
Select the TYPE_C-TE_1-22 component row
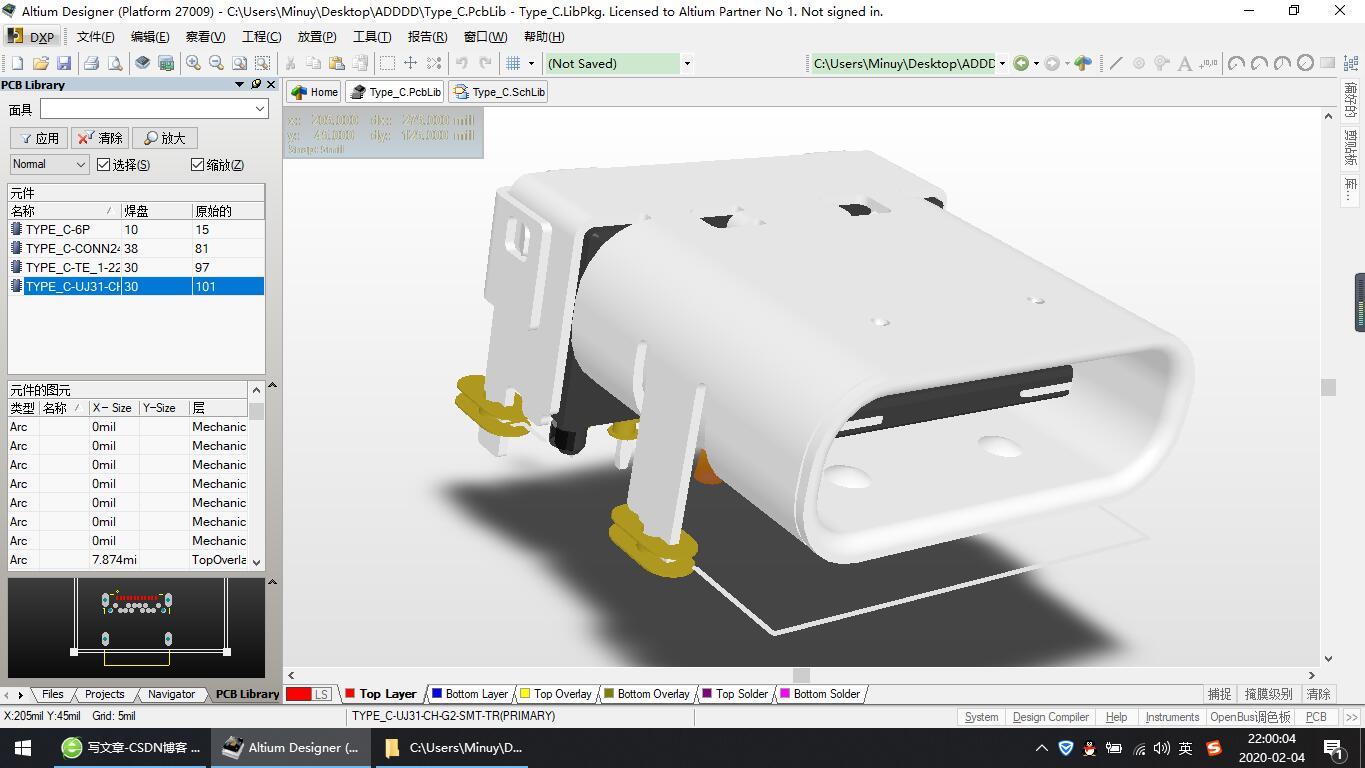tap(136, 267)
